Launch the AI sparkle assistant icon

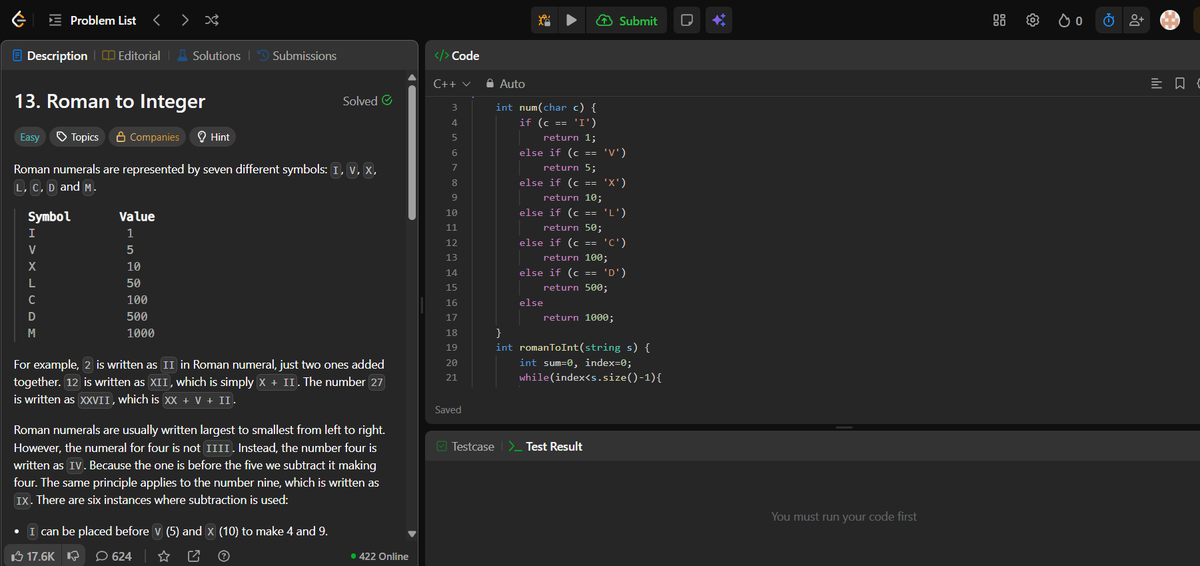(720, 20)
